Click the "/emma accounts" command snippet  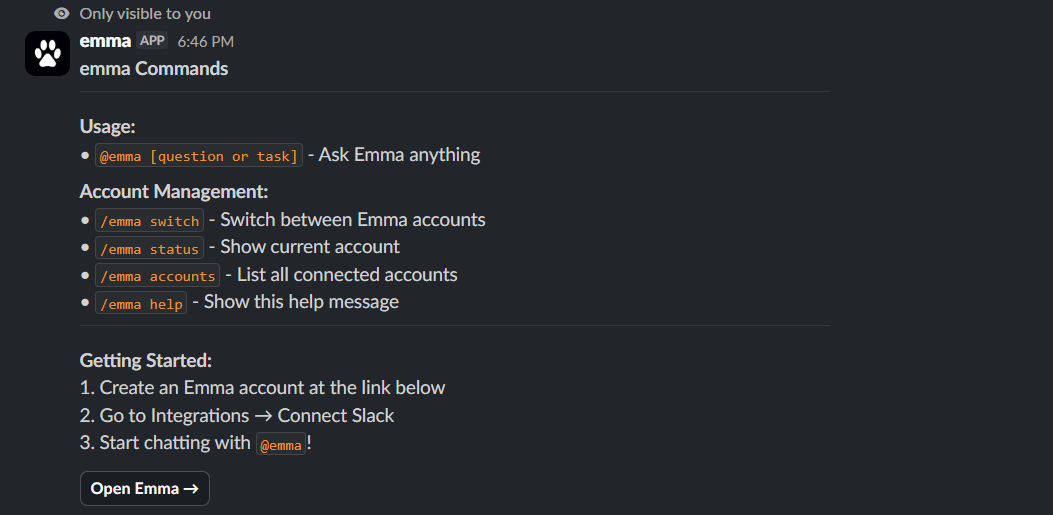coord(157,276)
